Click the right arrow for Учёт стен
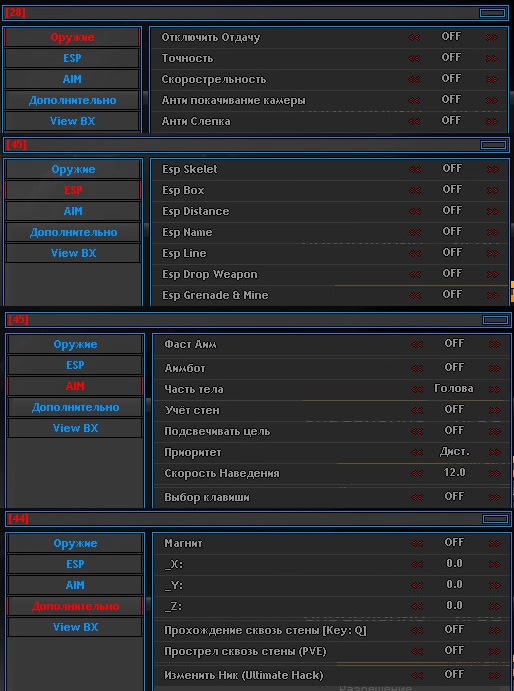Screen dimensions: 514x691 click(x=494, y=410)
